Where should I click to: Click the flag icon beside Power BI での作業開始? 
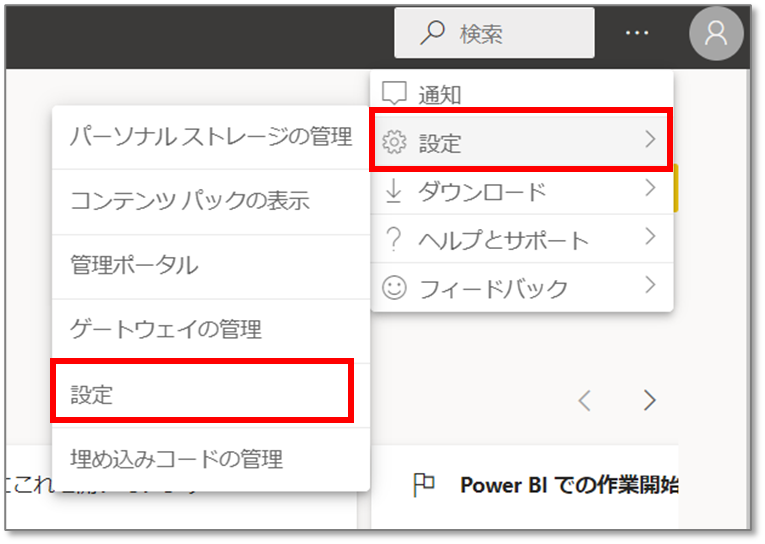tap(423, 484)
